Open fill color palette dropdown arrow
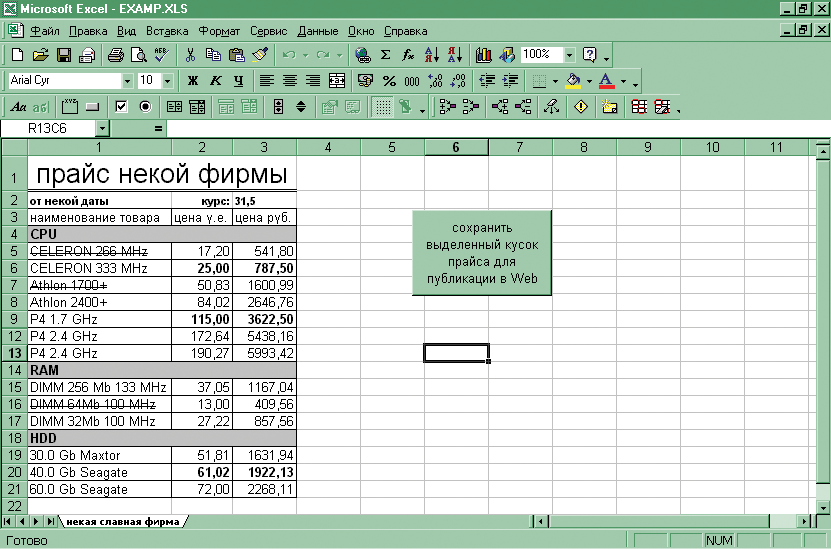This screenshot has height=549, width=831. 589,81
